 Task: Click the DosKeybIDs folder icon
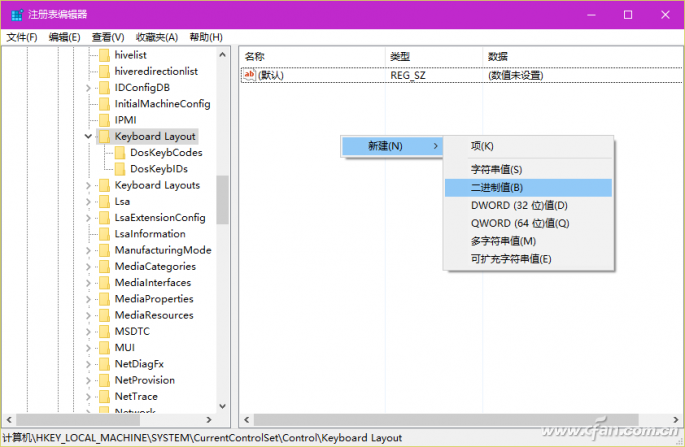[120, 169]
